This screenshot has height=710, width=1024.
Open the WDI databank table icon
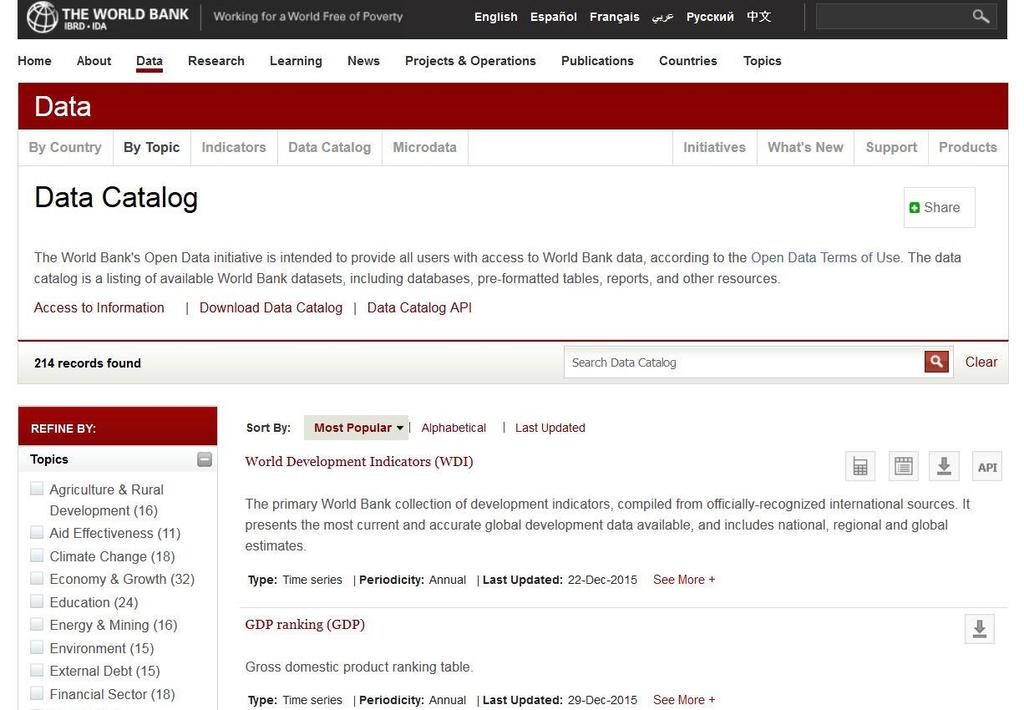pyautogui.click(x=860, y=466)
